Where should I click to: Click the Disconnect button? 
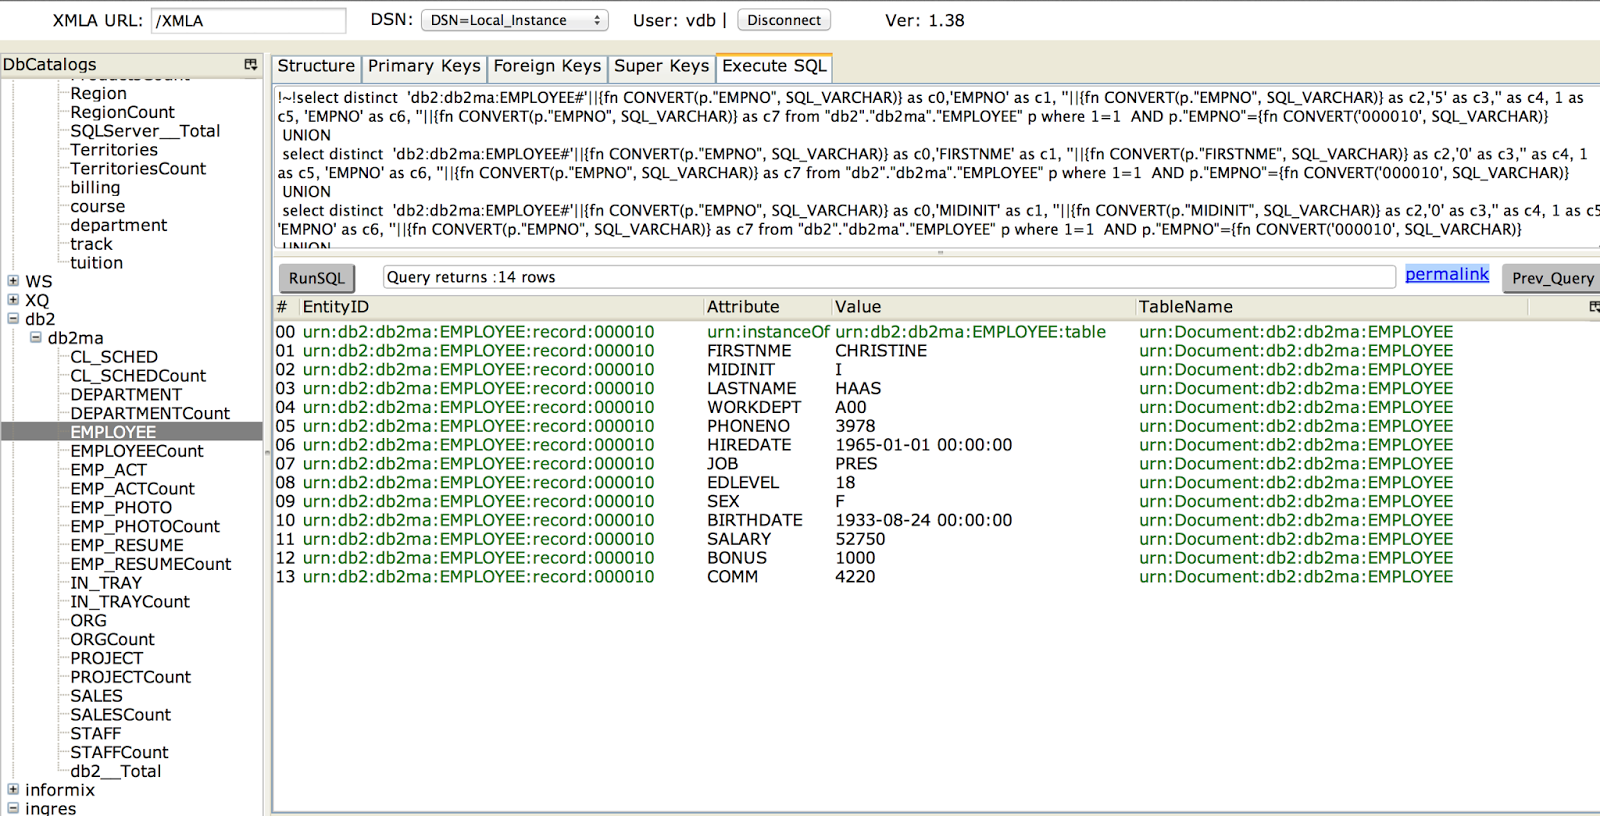pyautogui.click(x=784, y=20)
